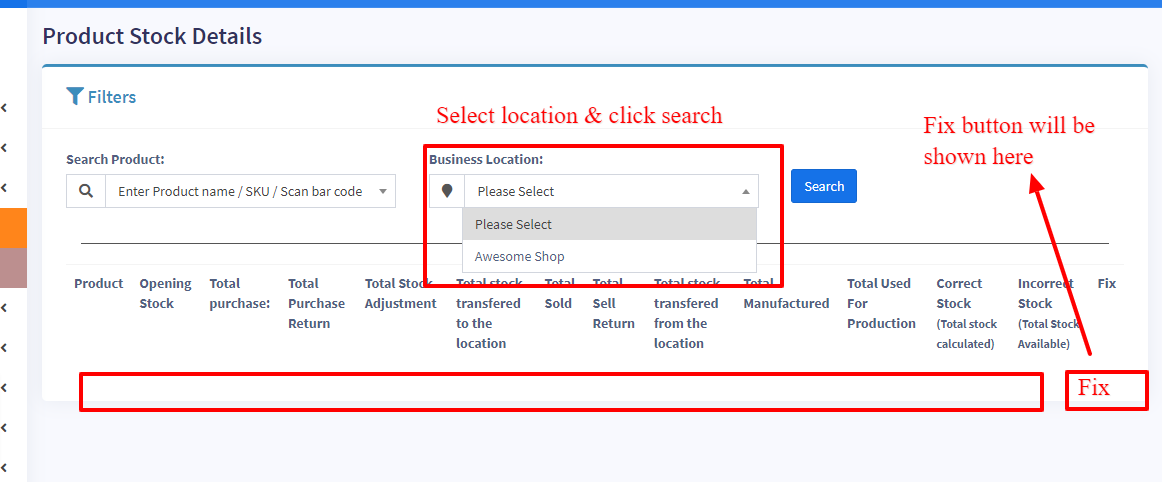
Task: Click the Total Used For Production header
Action: 881,303
